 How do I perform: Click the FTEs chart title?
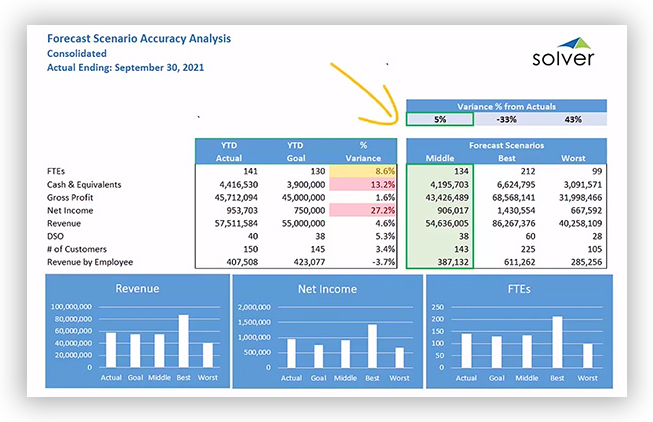point(519,289)
